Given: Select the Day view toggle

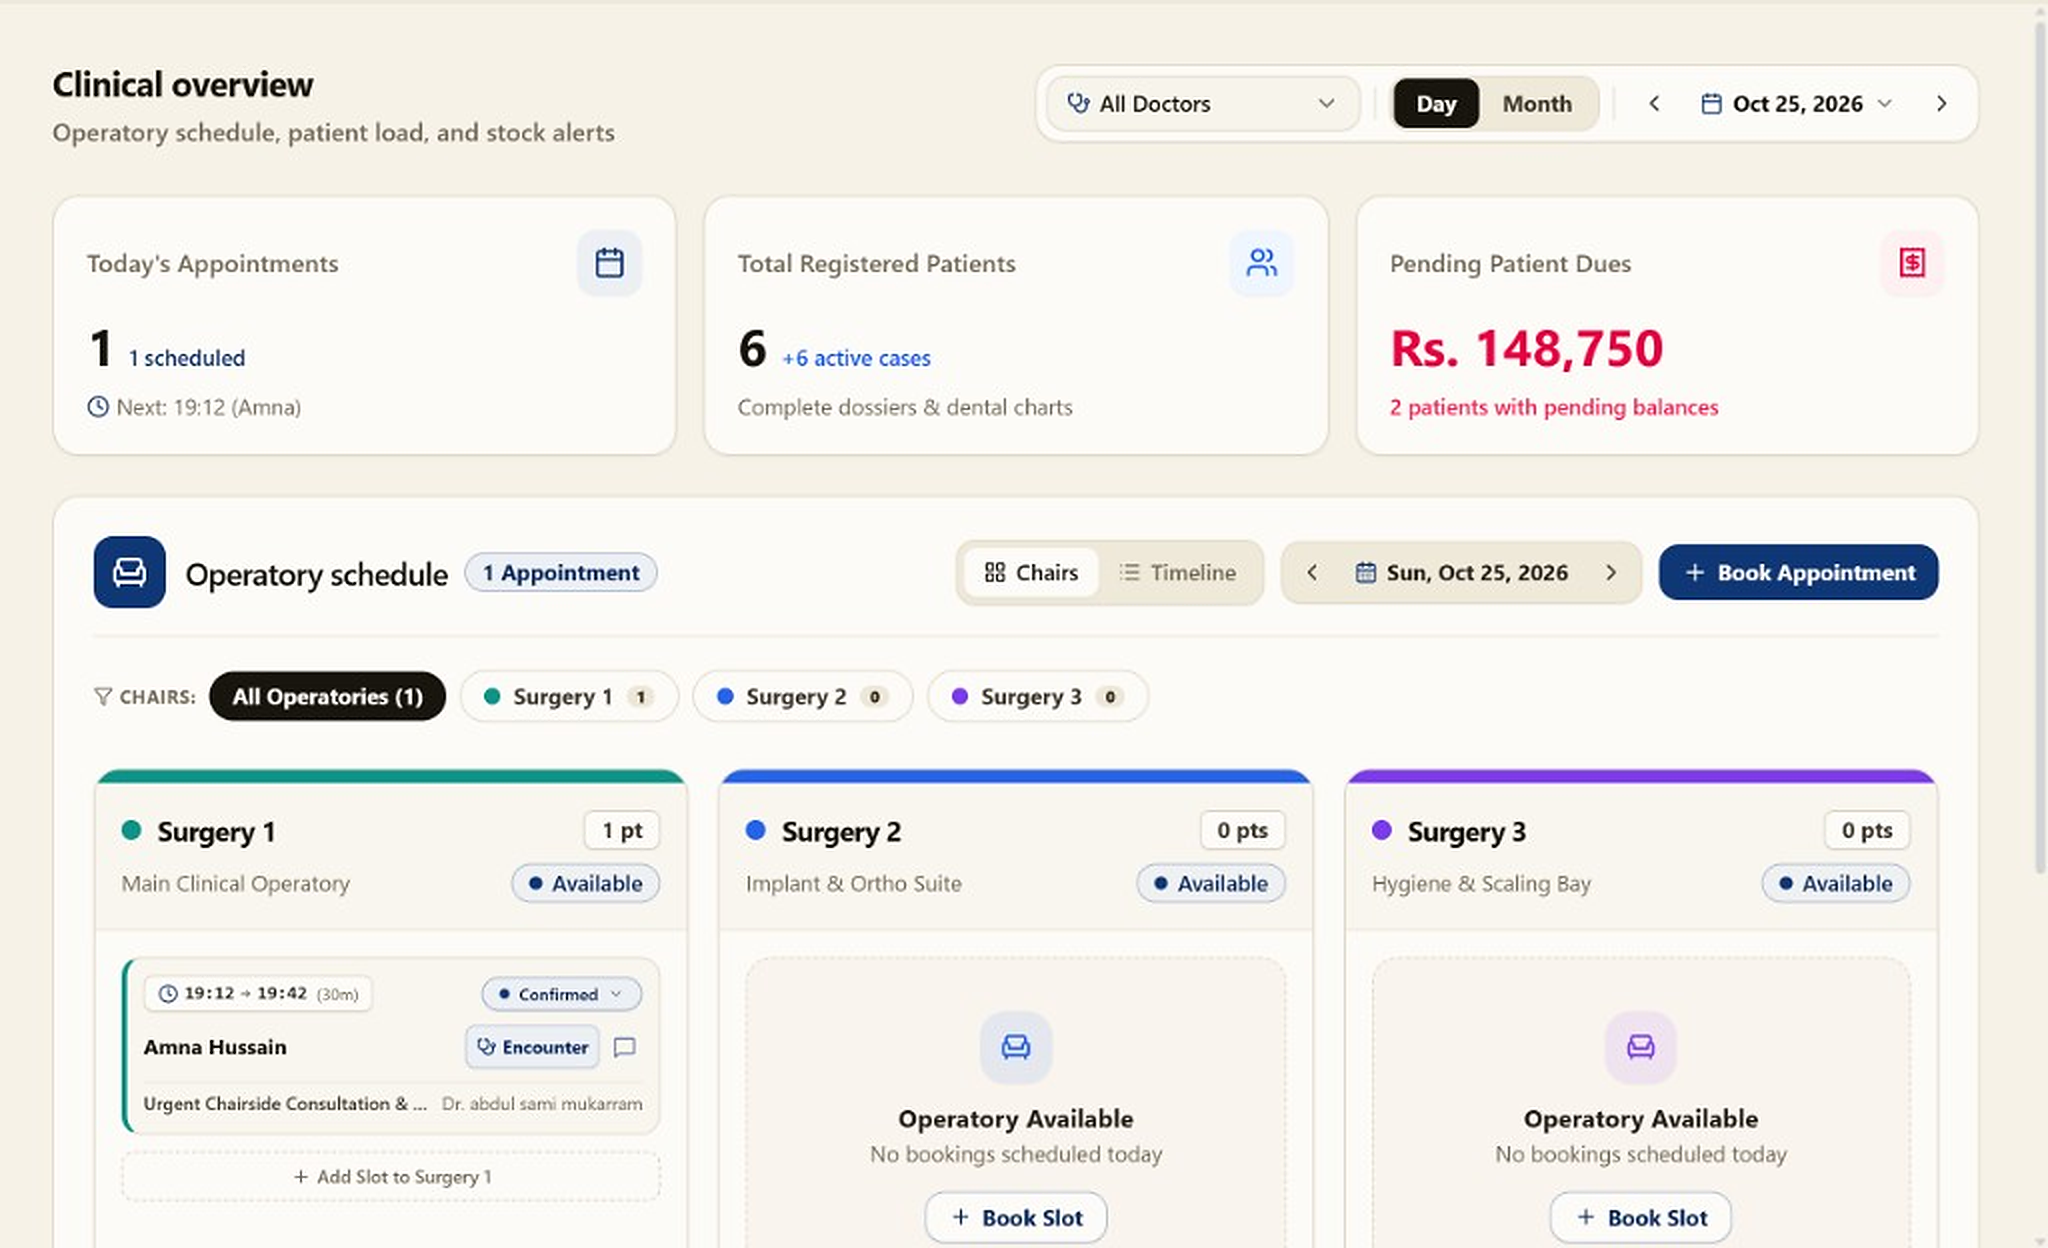Looking at the screenshot, I should tap(1436, 104).
